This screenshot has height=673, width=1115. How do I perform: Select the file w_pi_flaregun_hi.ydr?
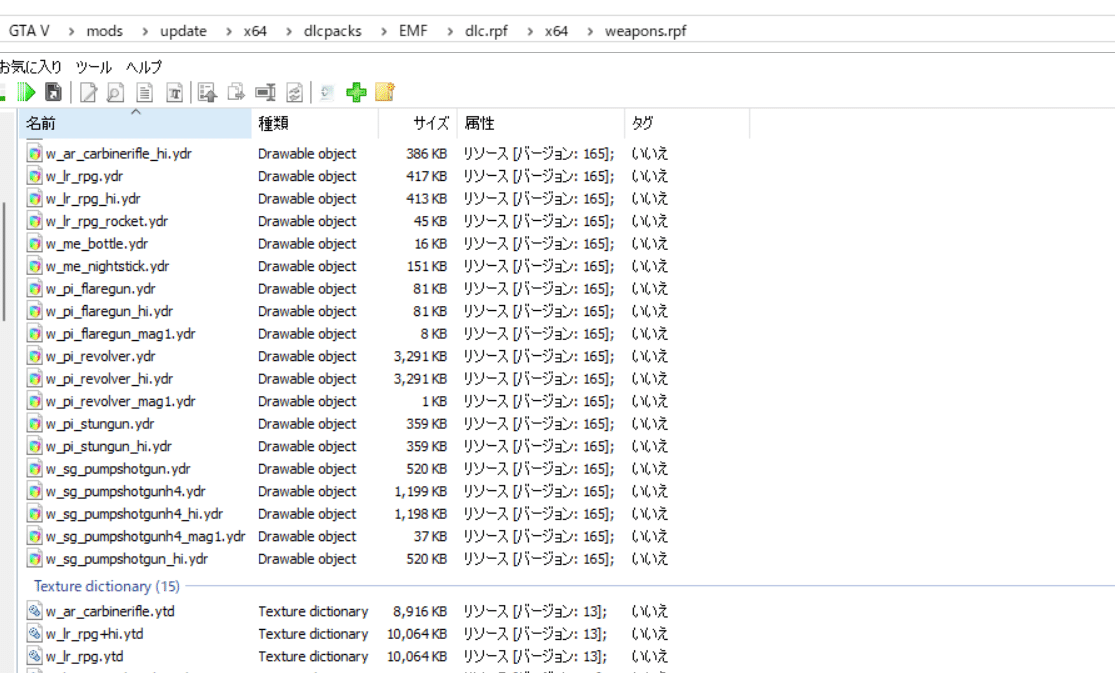tap(110, 311)
